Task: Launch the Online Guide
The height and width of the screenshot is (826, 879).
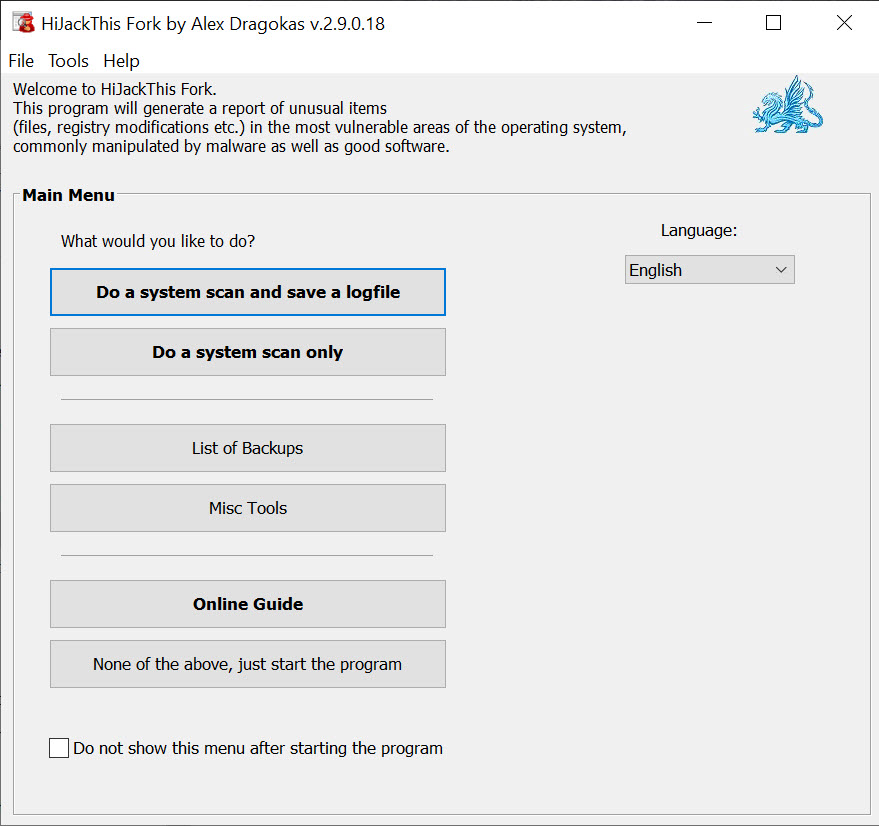Action: (x=248, y=604)
